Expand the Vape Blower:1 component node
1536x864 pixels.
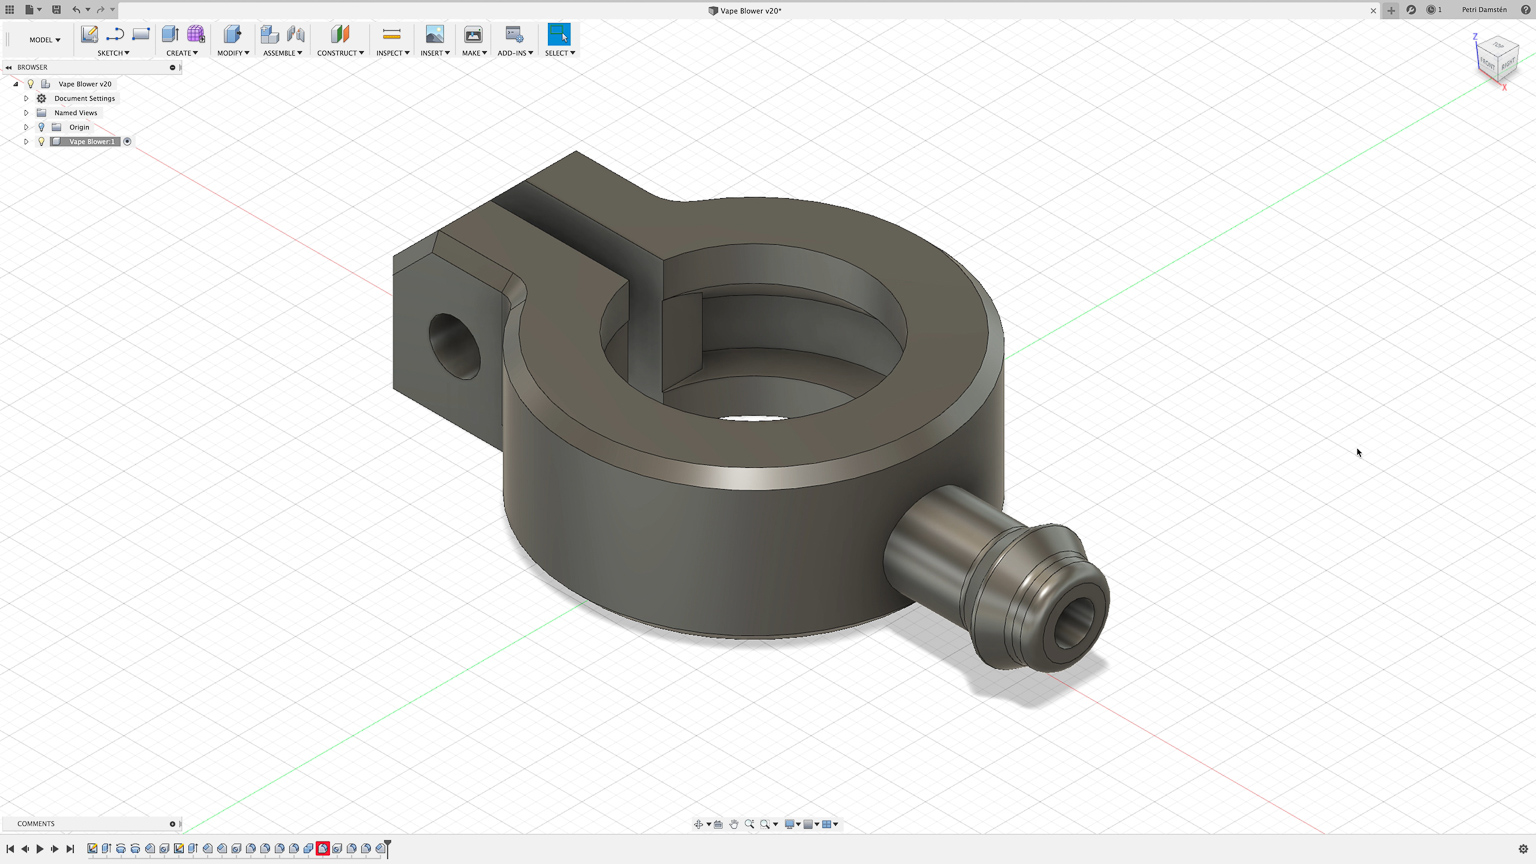pos(26,142)
